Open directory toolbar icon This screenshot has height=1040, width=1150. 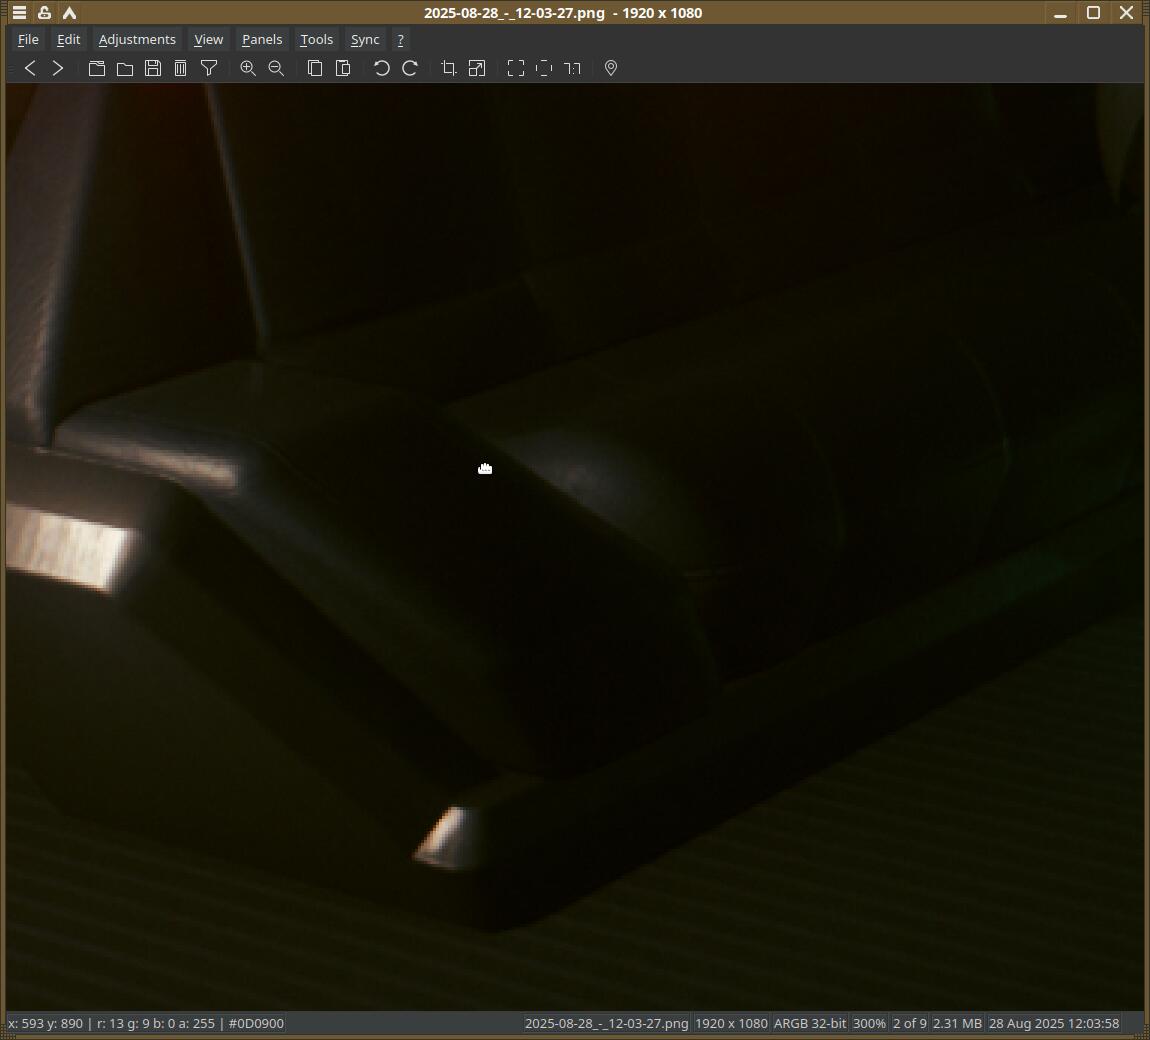[97, 68]
